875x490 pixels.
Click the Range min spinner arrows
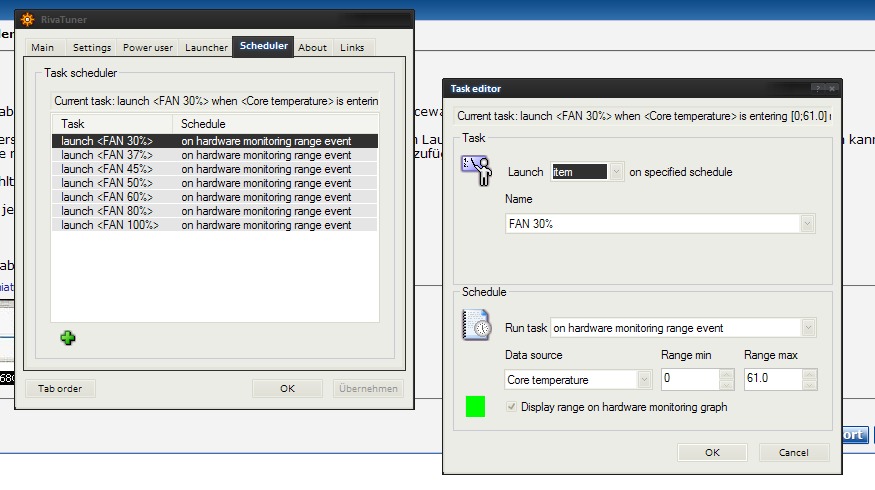[x=726, y=379]
